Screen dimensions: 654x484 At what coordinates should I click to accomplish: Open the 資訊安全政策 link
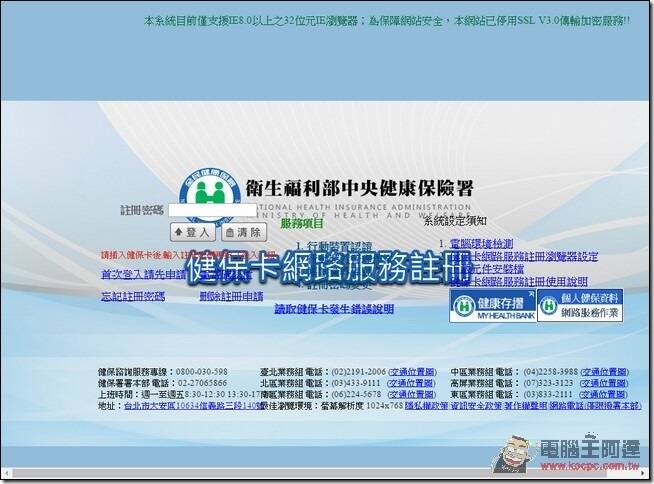476,406
